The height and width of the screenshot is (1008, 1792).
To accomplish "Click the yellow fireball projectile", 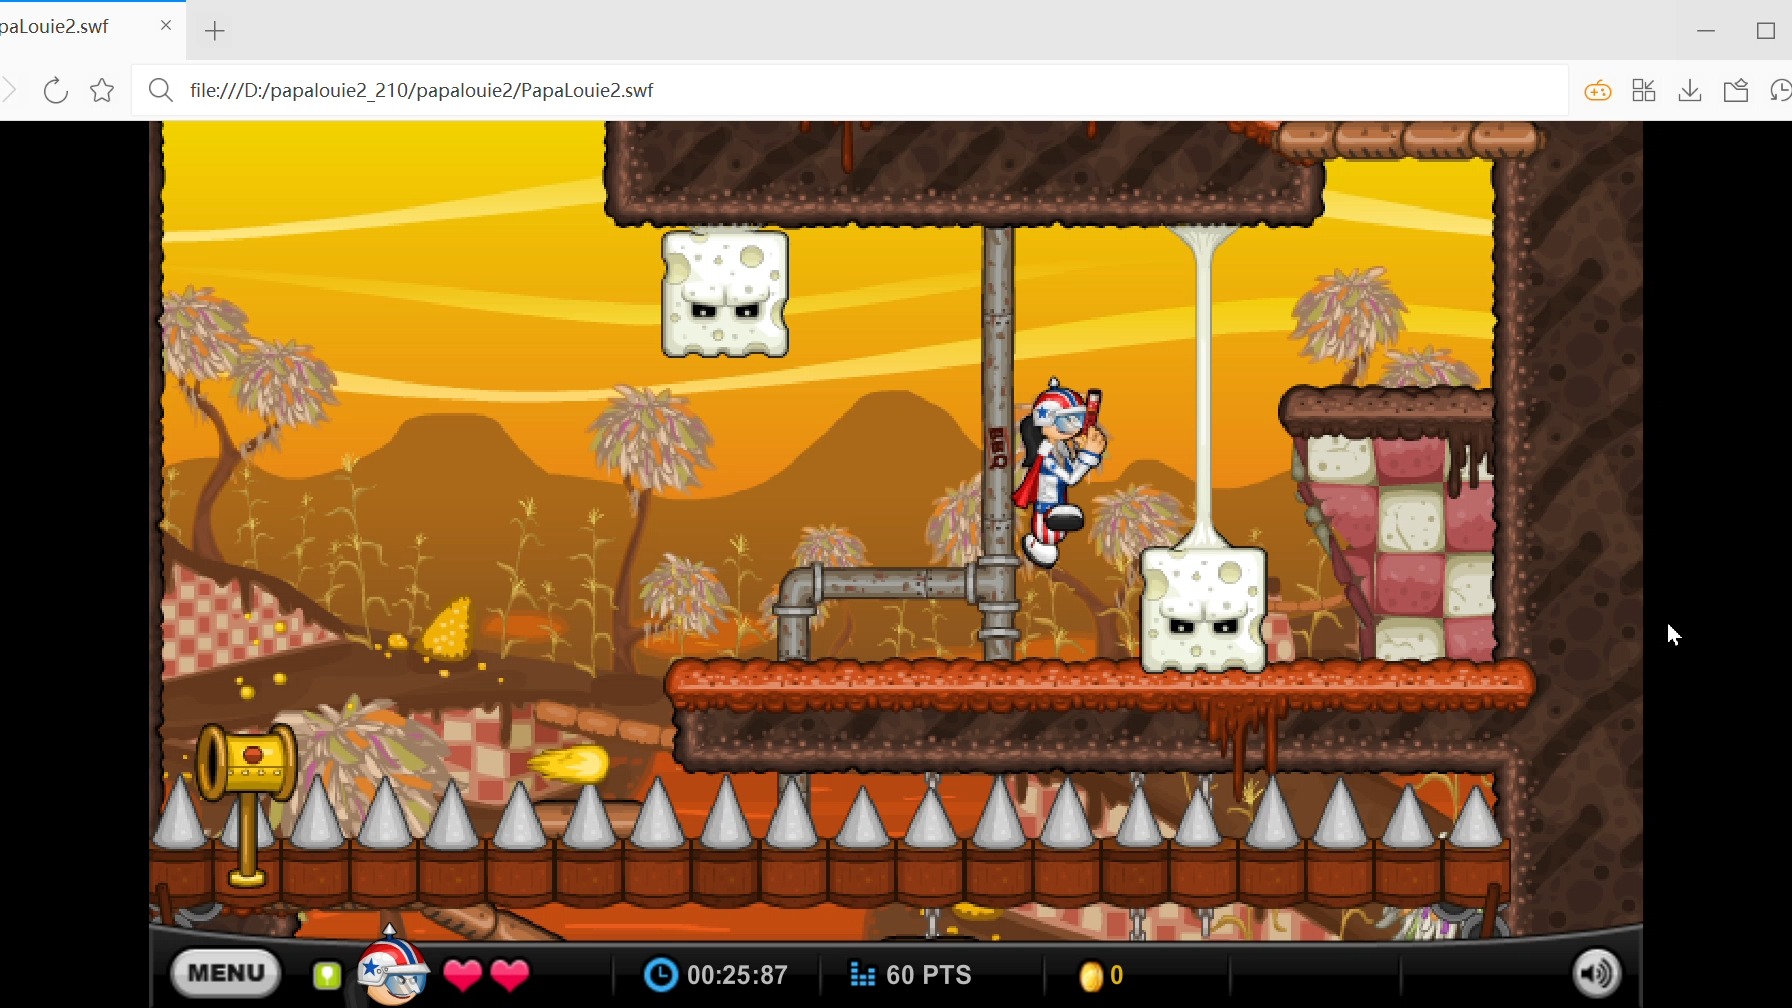I will pyautogui.click(x=570, y=765).
